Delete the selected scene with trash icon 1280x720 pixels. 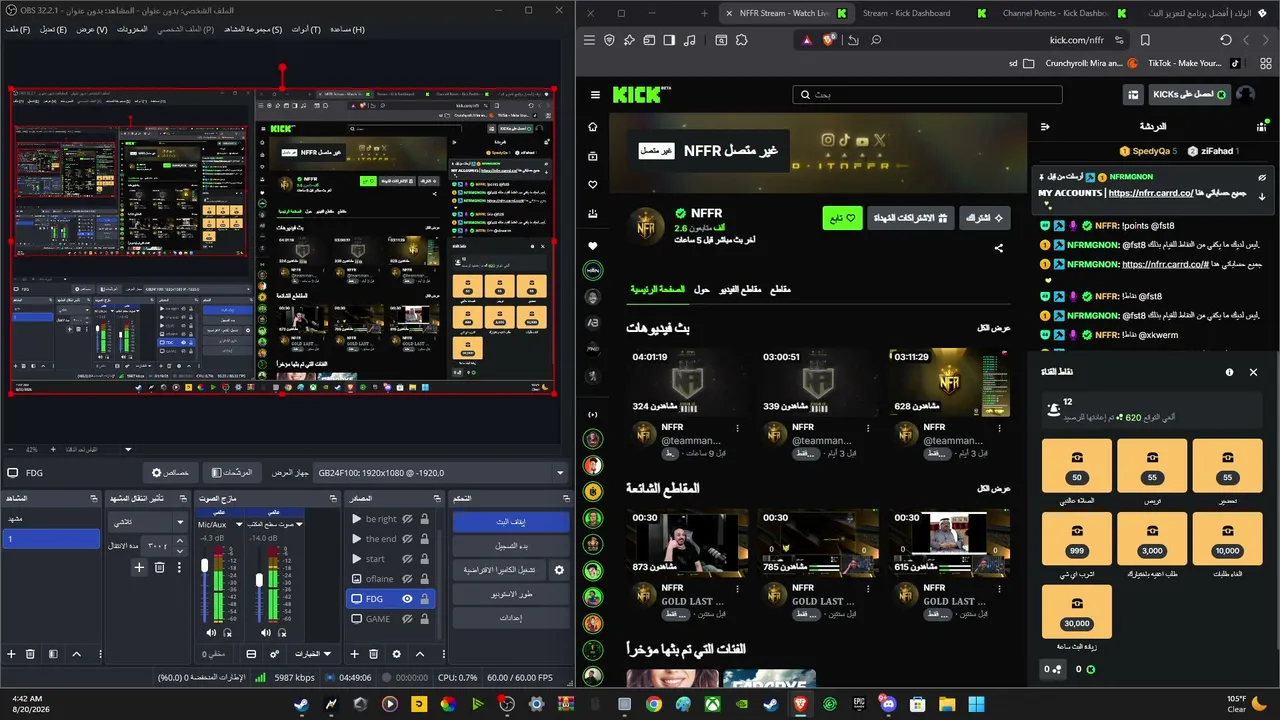(30, 654)
